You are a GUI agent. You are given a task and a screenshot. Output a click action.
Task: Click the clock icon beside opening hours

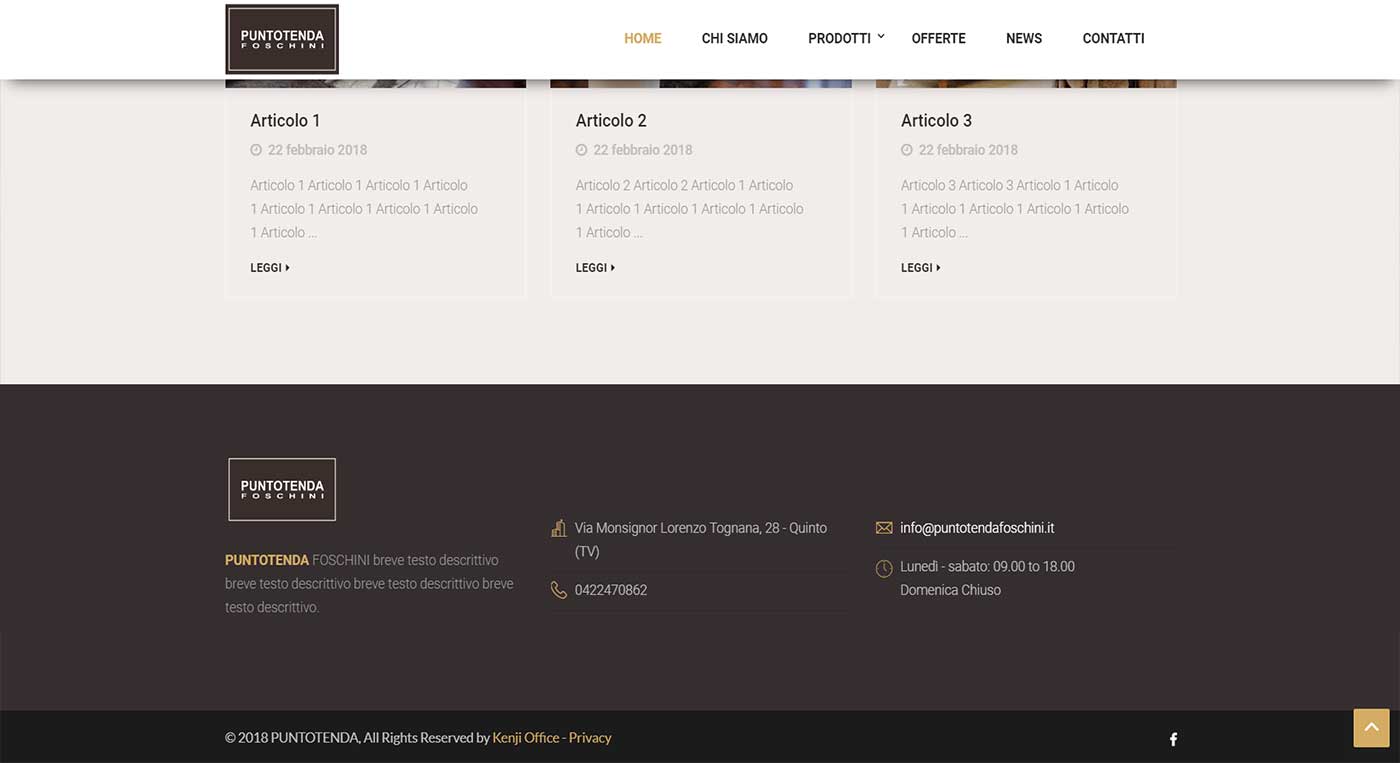tap(884, 568)
